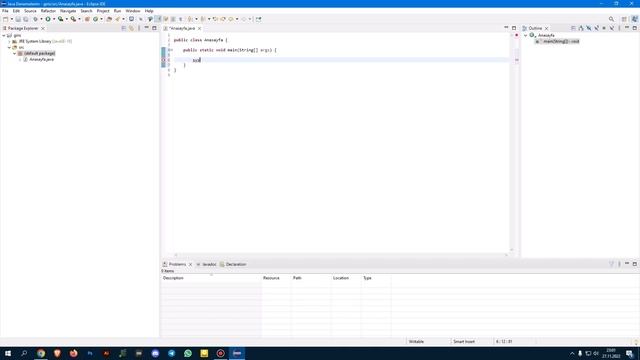This screenshot has height=360, width=640.
Task: Open the Run dropdown arrow
Action: click(53, 19)
